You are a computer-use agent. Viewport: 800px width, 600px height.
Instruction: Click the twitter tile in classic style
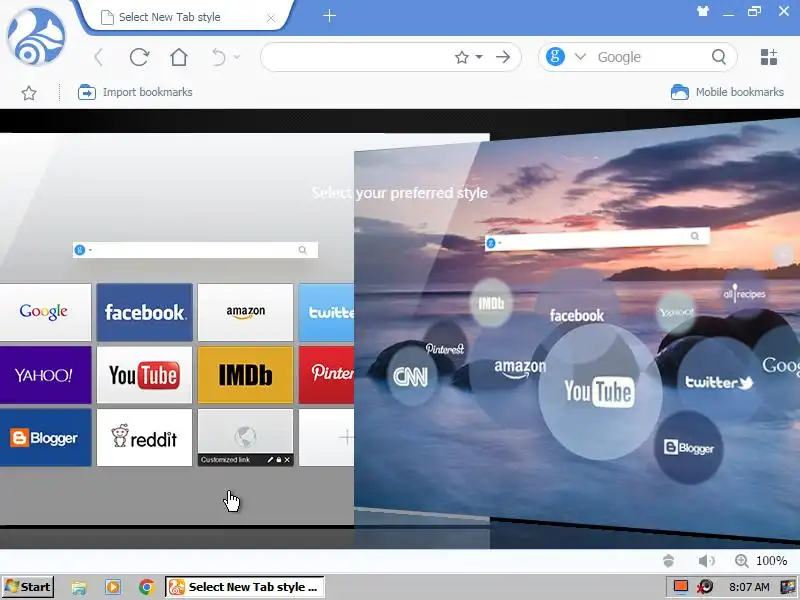(x=327, y=312)
